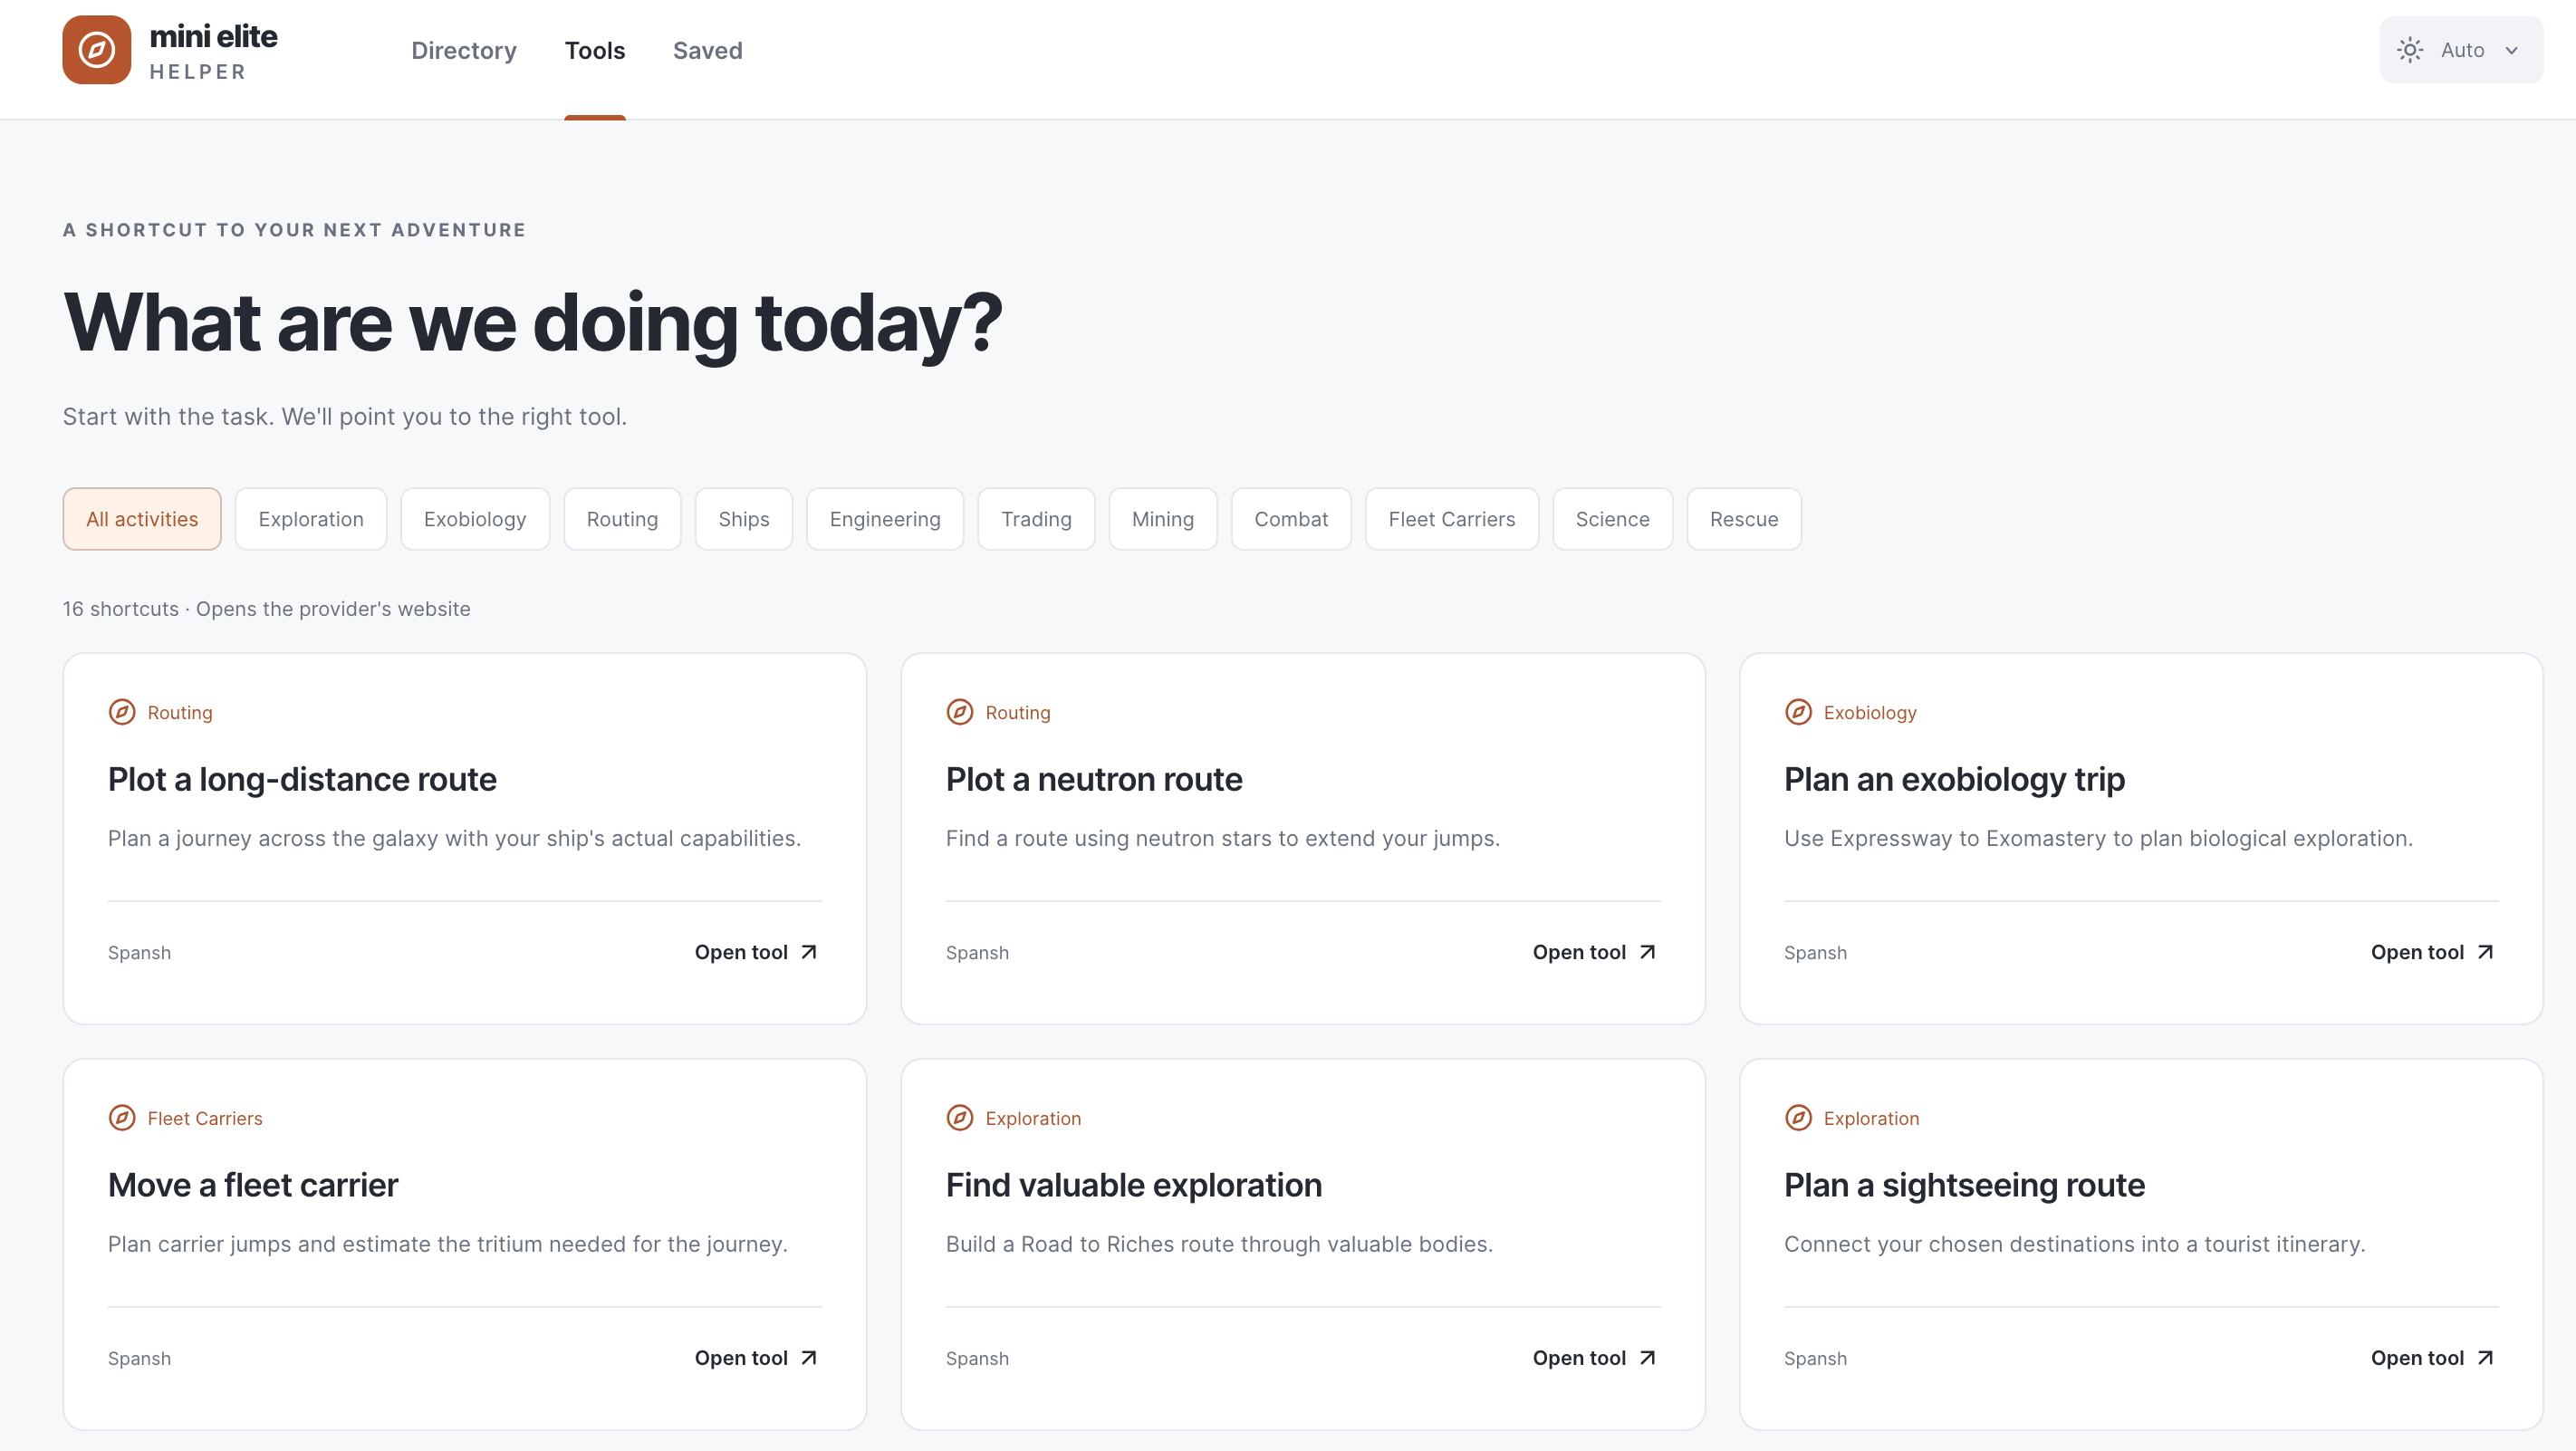Filter by Routing activity

[x=622, y=519]
